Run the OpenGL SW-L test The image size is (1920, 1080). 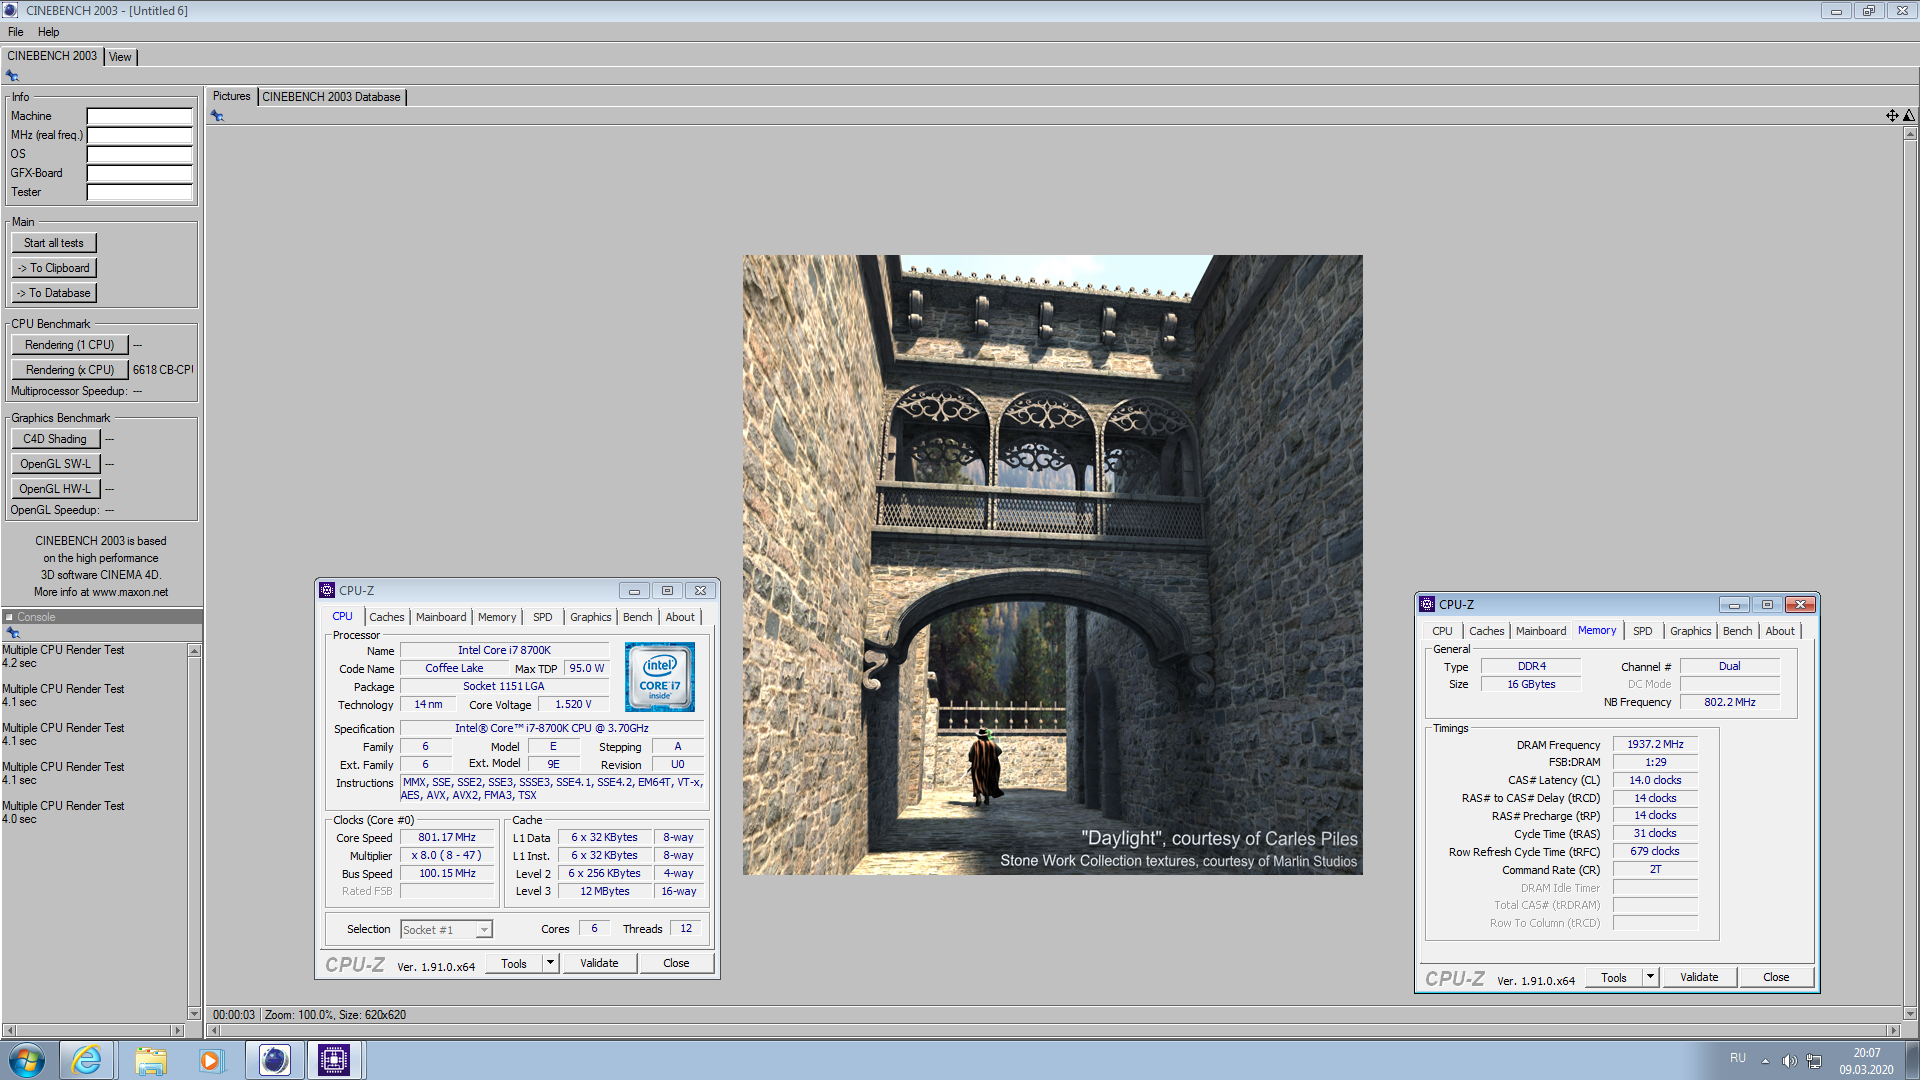click(x=55, y=464)
